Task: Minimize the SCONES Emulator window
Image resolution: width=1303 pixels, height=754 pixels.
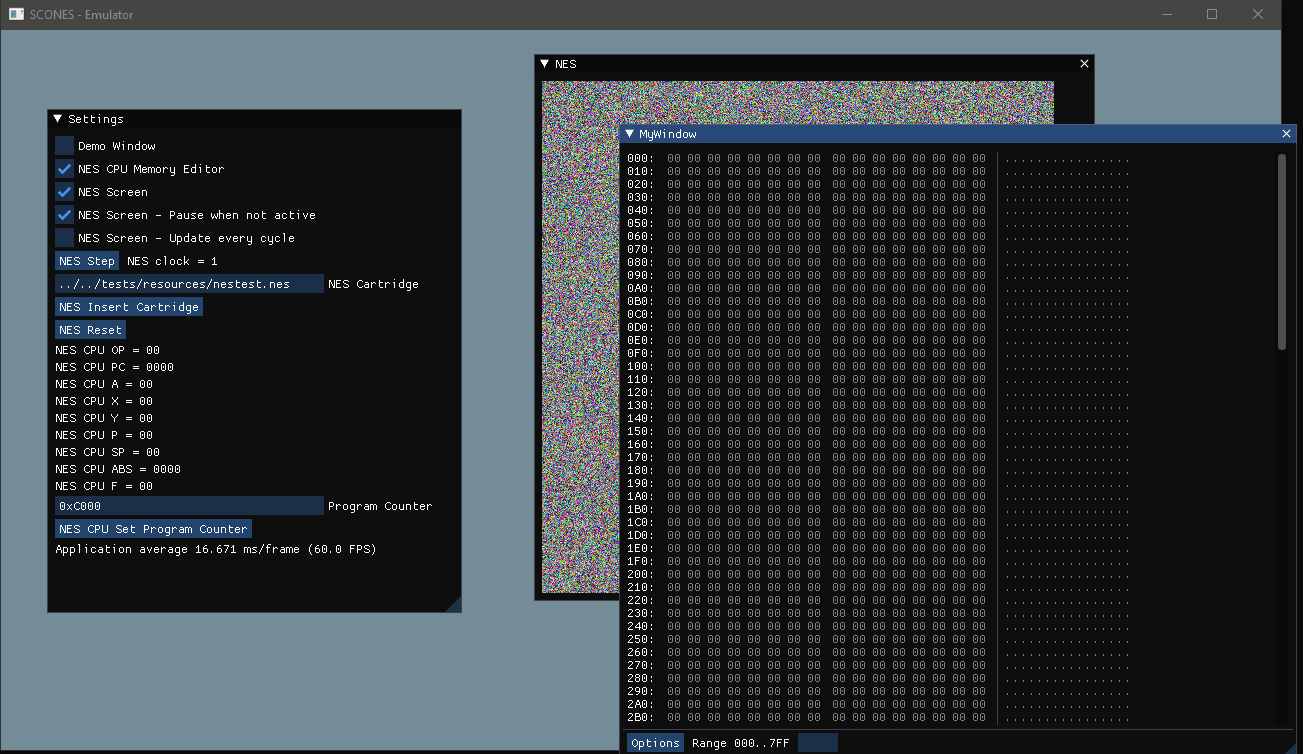Action: (x=1166, y=15)
